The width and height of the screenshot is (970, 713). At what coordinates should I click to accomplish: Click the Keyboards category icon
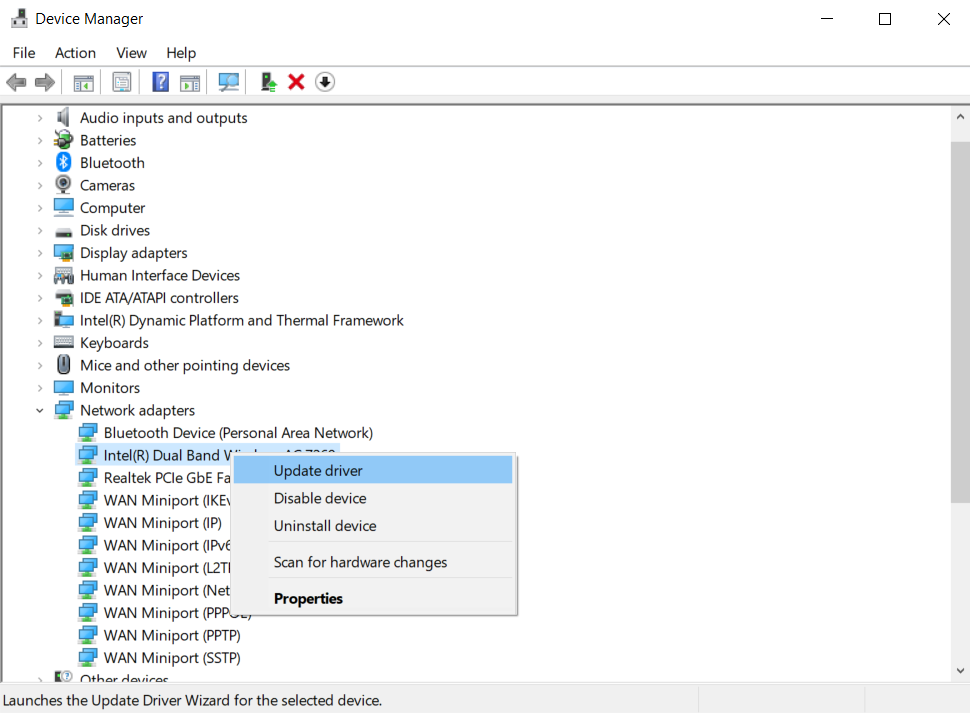coord(64,341)
